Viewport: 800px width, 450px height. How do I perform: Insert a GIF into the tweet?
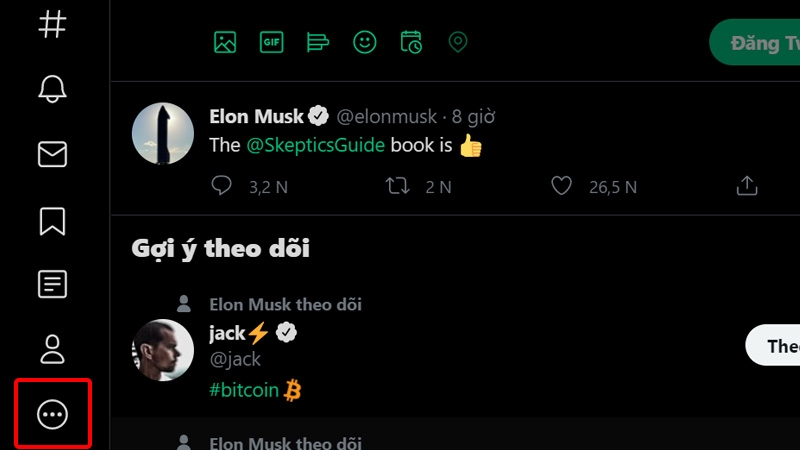click(x=271, y=42)
